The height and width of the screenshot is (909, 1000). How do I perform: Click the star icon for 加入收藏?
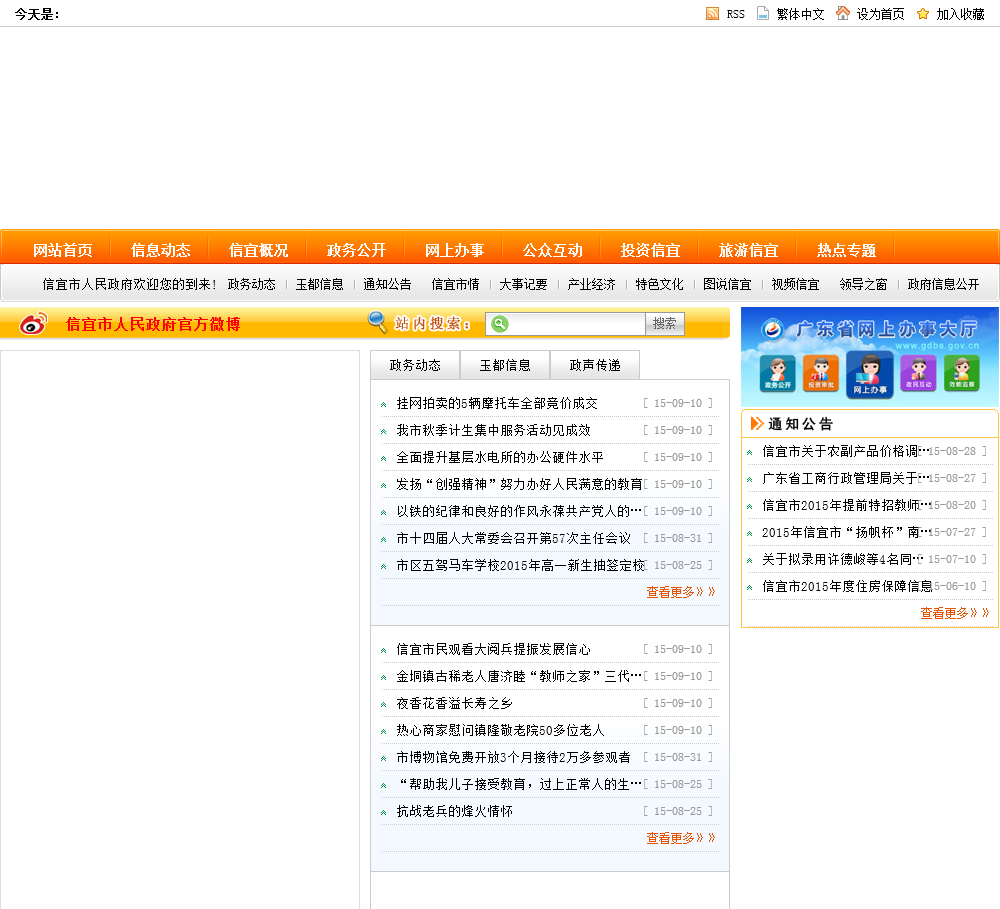(922, 13)
